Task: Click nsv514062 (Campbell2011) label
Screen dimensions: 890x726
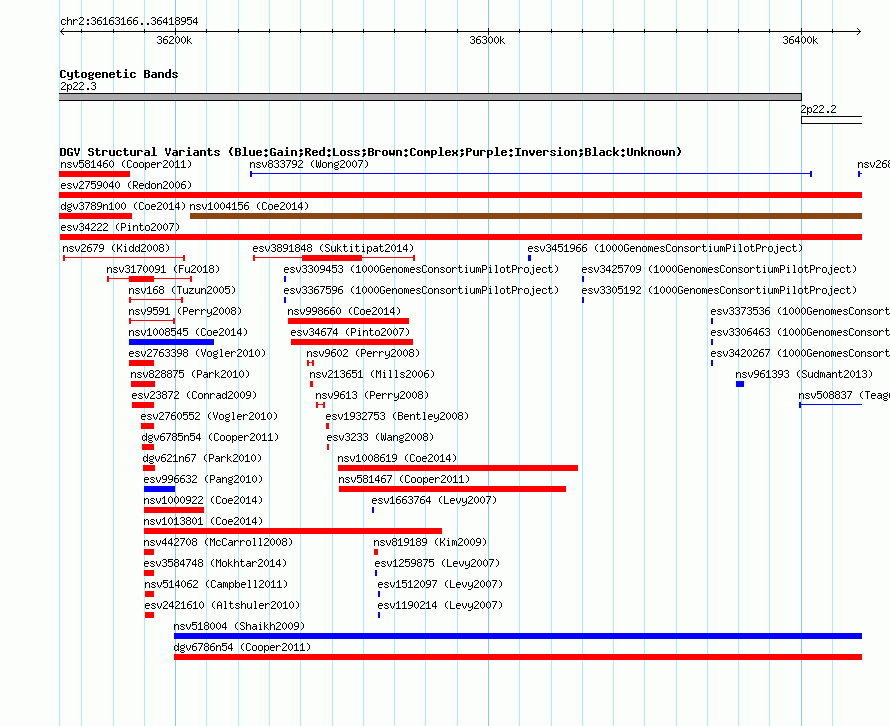Action: click(216, 585)
